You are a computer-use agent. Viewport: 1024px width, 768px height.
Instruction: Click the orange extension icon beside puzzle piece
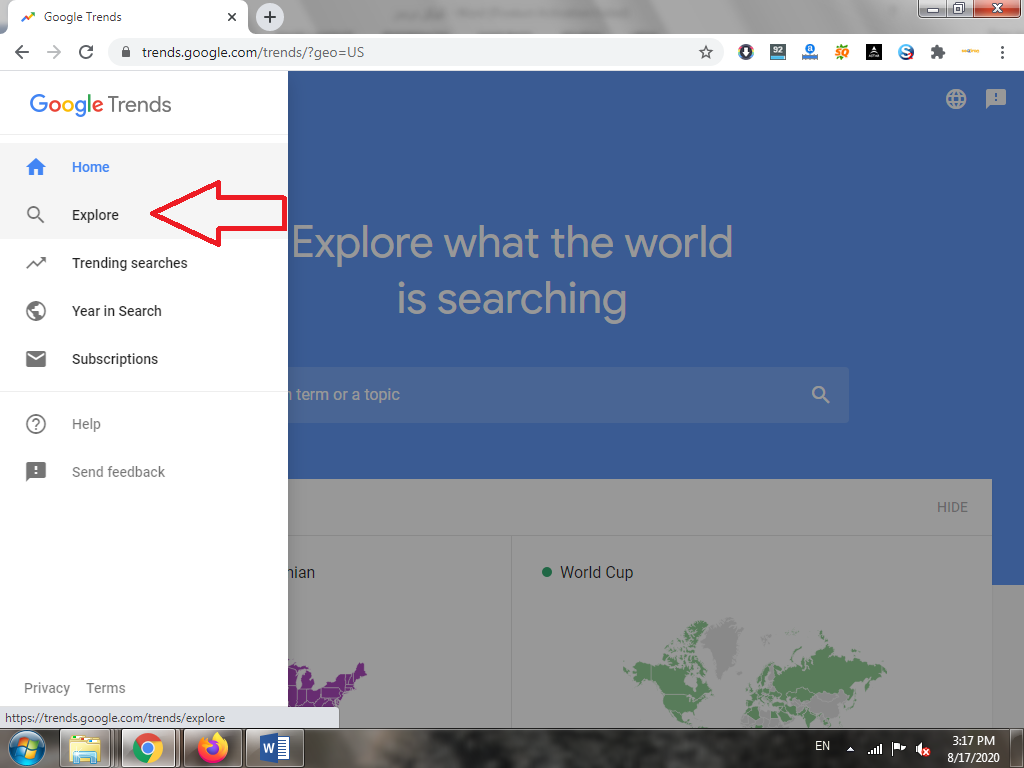tap(970, 51)
